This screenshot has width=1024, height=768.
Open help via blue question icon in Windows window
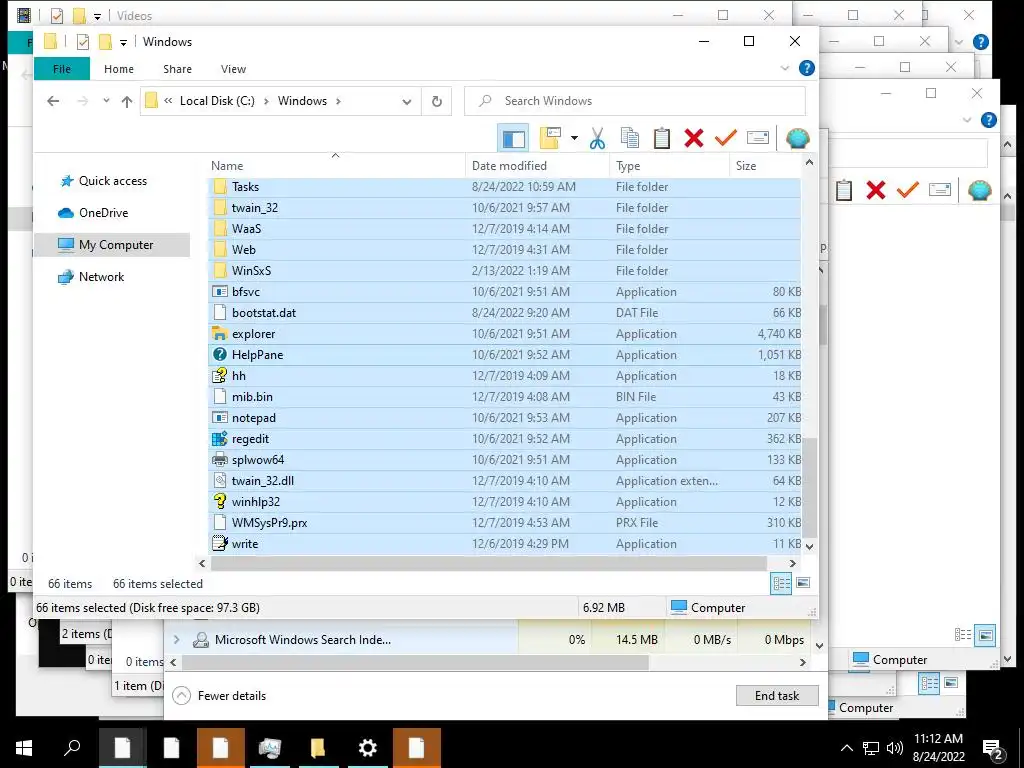pyautogui.click(x=807, y=68)
